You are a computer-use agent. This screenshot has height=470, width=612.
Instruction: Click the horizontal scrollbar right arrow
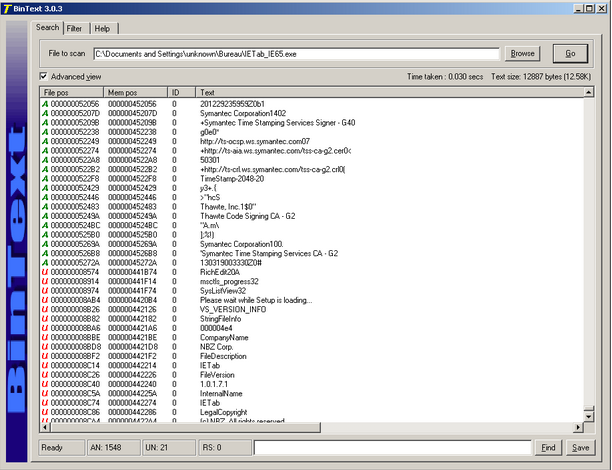tap(578, 427)
